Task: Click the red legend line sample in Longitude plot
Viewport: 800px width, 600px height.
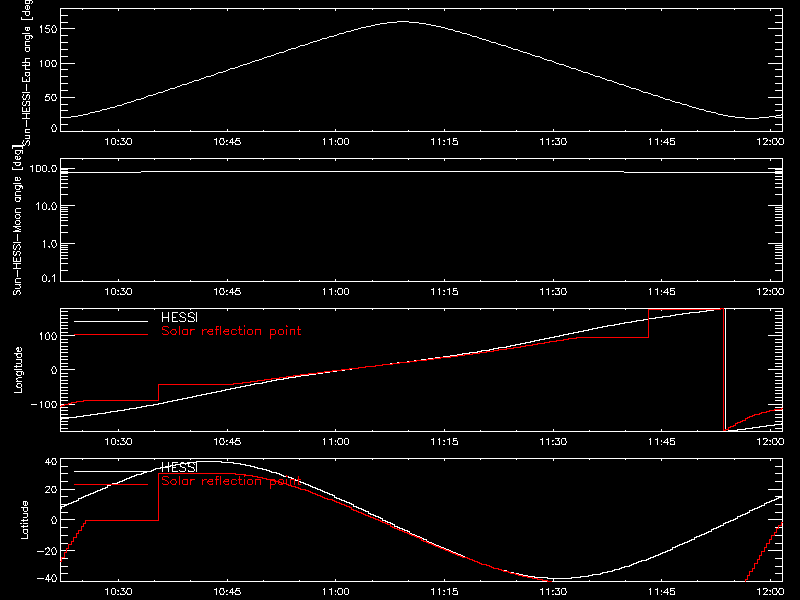Action: click(111, 335)
